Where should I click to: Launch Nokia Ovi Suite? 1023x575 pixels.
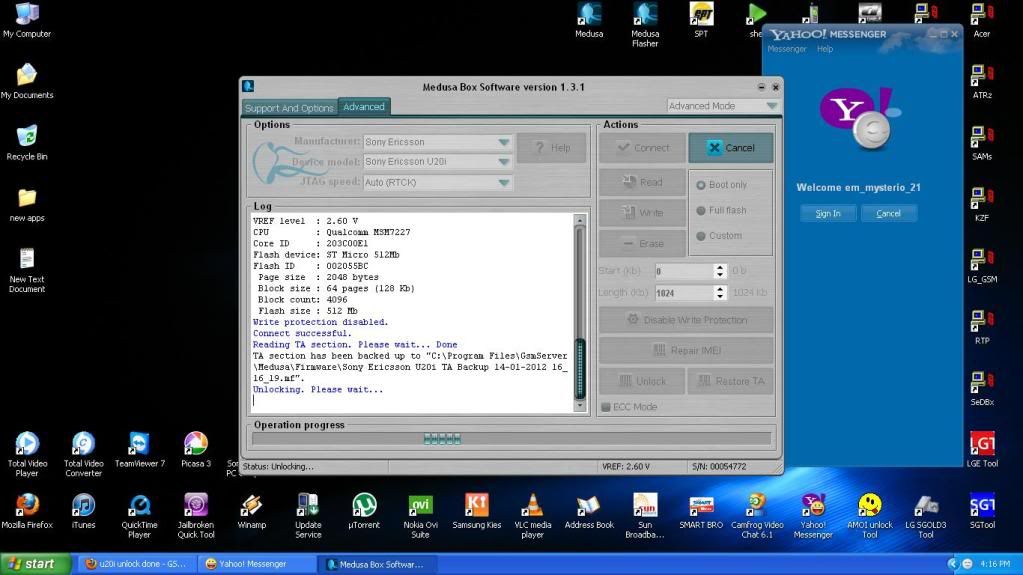(x=420, y=516)
